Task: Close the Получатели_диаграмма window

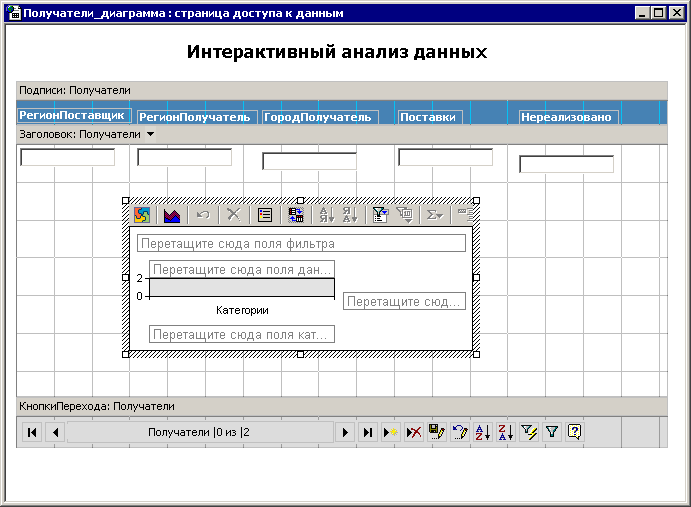Action: 676,13
